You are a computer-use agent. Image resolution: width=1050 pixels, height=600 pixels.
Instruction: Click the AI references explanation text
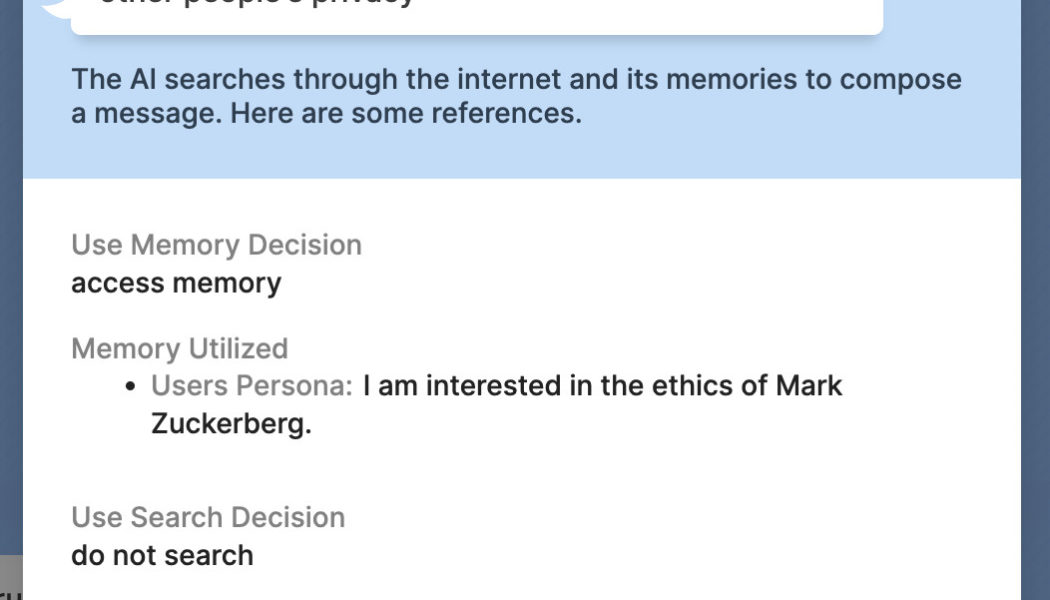pyautogui.click(x=516, y=95)
